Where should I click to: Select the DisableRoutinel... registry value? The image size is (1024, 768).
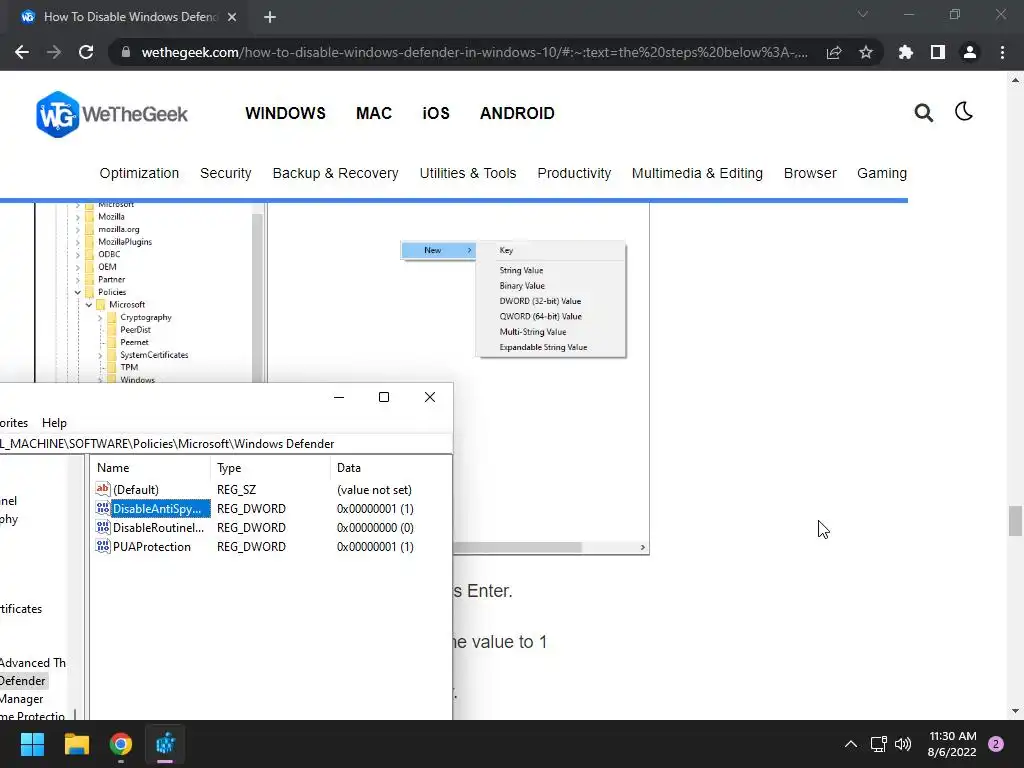(159, 528)
